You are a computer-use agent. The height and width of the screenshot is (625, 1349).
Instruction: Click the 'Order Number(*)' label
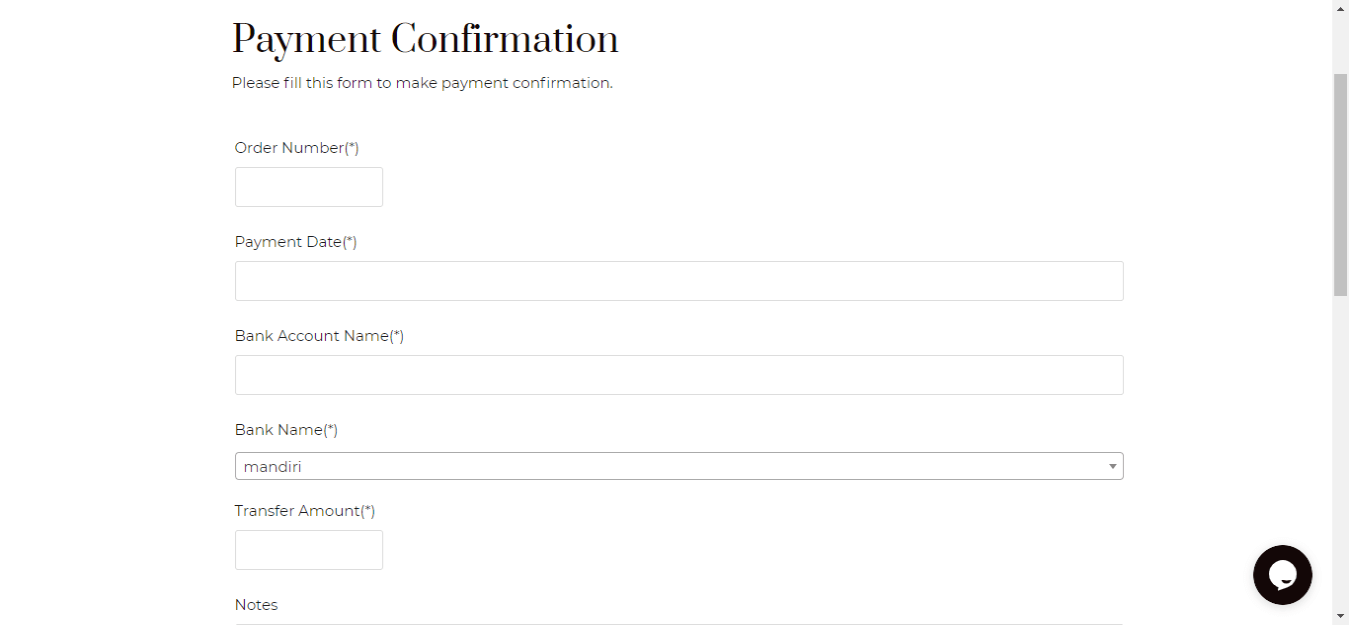coord(297,148)
